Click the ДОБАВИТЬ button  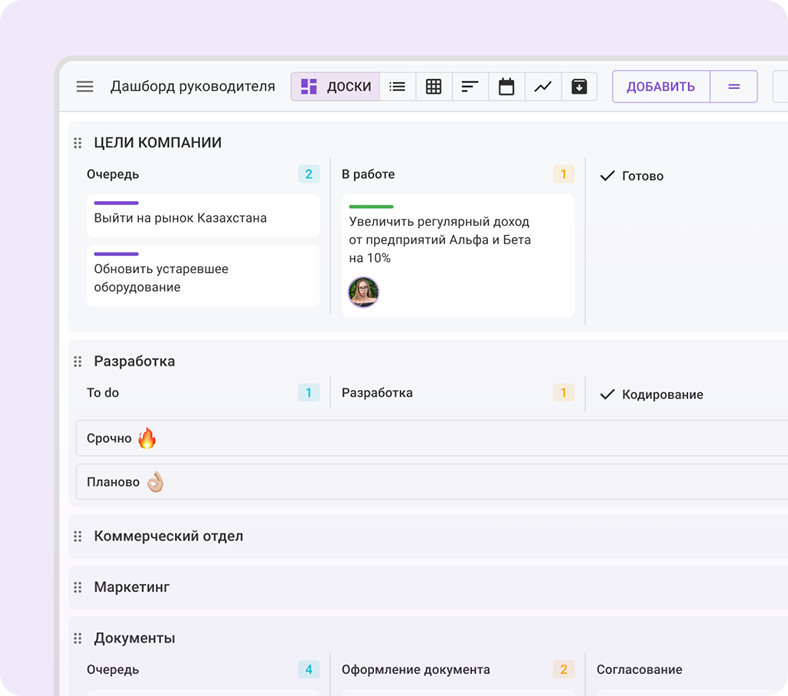pyautogui.click(x=660, y=87)
